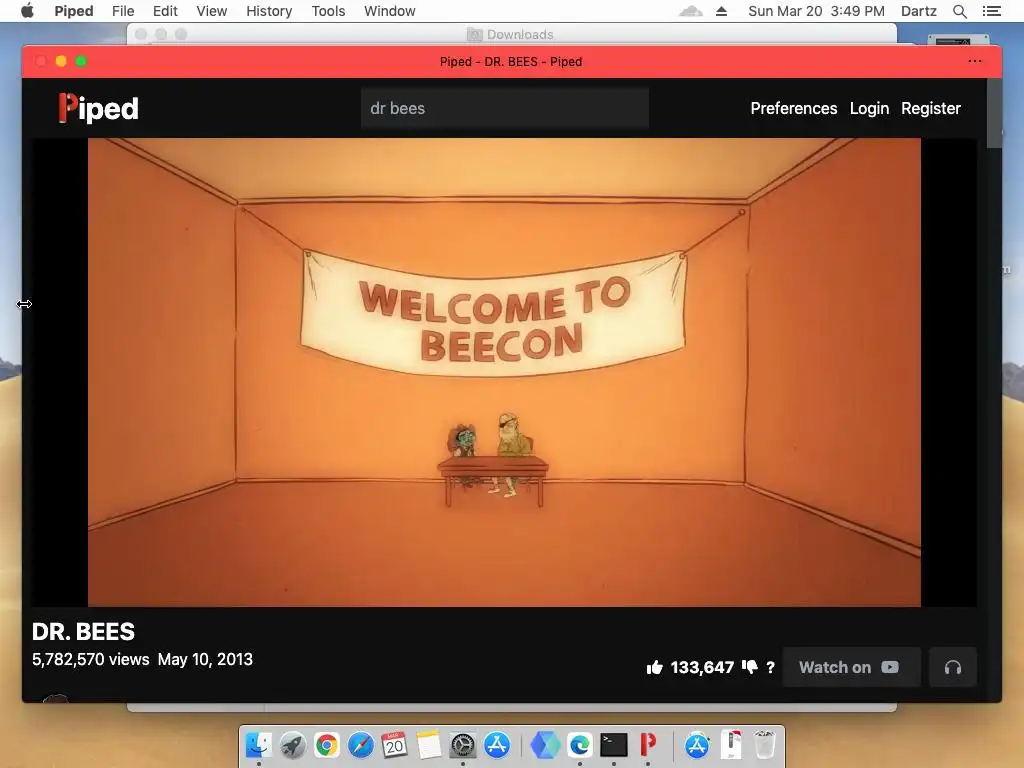Click the thumbs-down dislike icon
1024x768 pixels.
point(750,667)
